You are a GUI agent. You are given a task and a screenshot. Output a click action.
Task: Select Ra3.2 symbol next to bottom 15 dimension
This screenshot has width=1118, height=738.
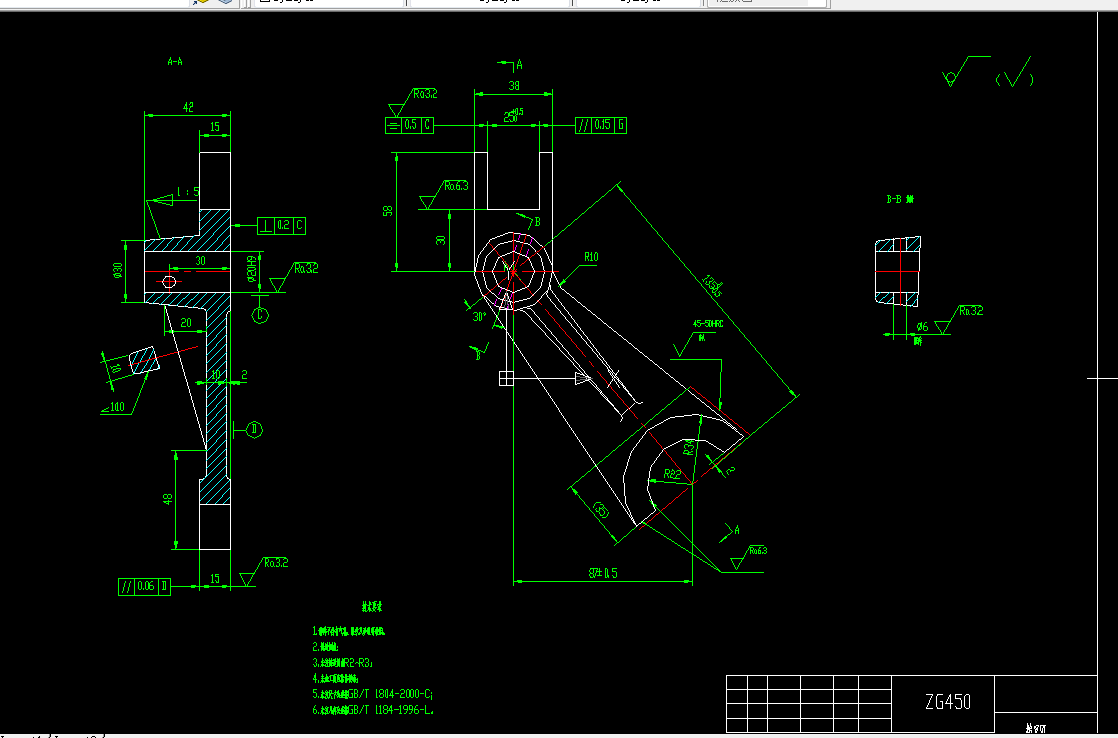[x=264, y=572]
